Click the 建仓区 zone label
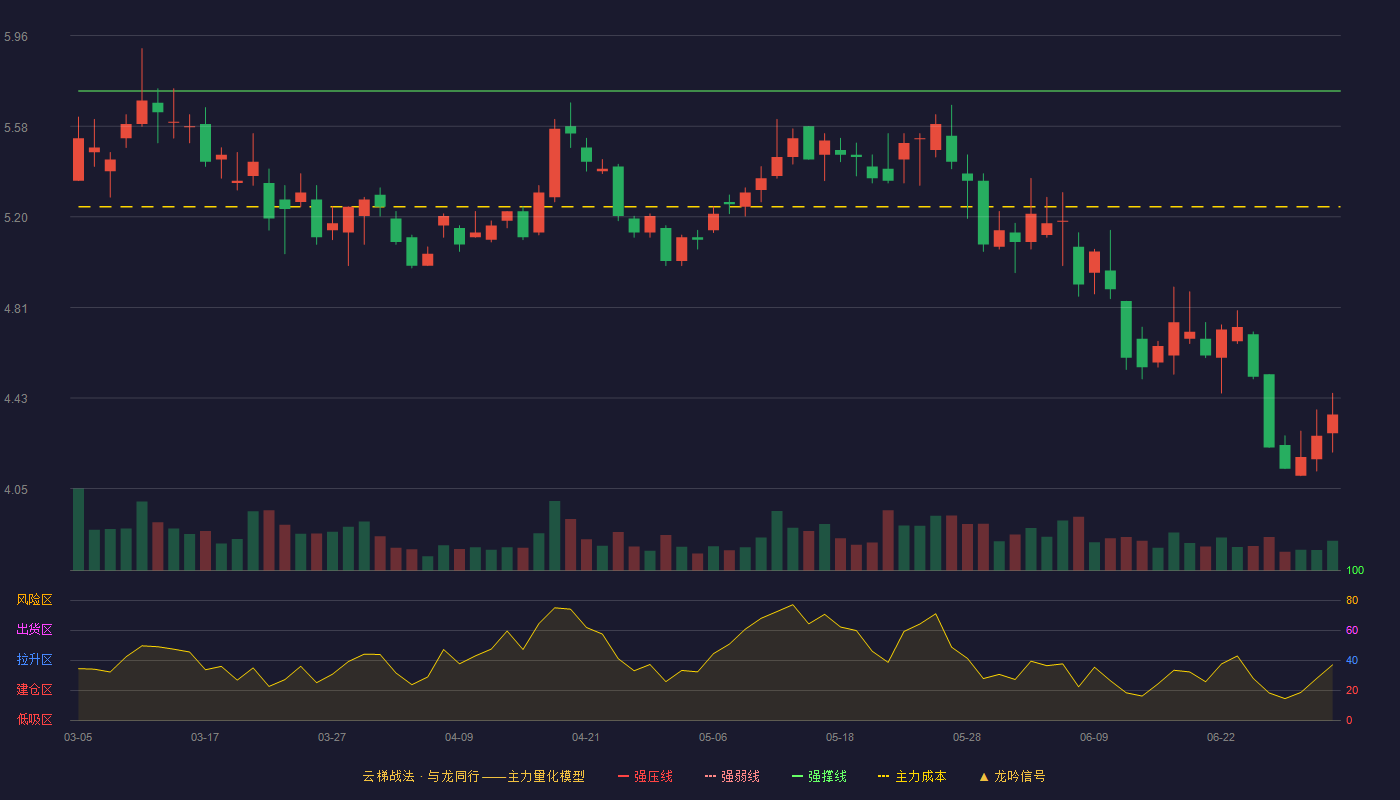This screenshot has width=1400, height=800. [35, 690]
